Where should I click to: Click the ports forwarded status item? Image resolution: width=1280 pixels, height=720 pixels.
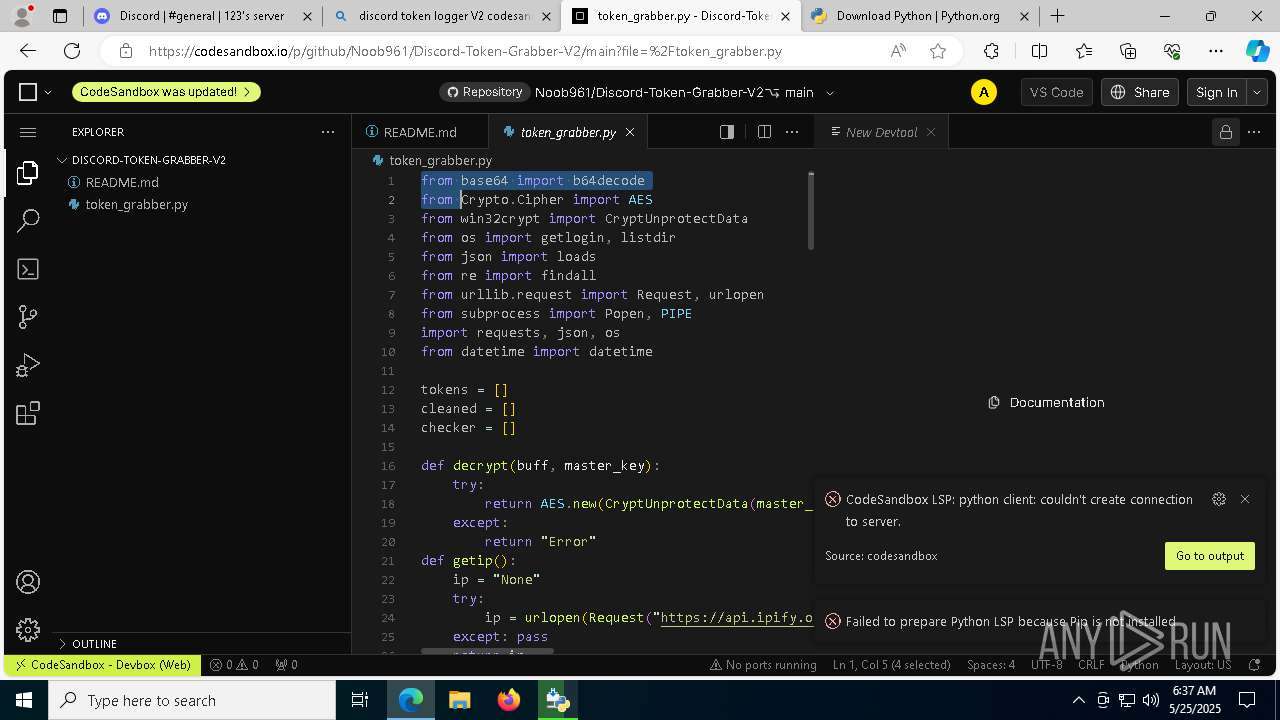tap(286, 665)
